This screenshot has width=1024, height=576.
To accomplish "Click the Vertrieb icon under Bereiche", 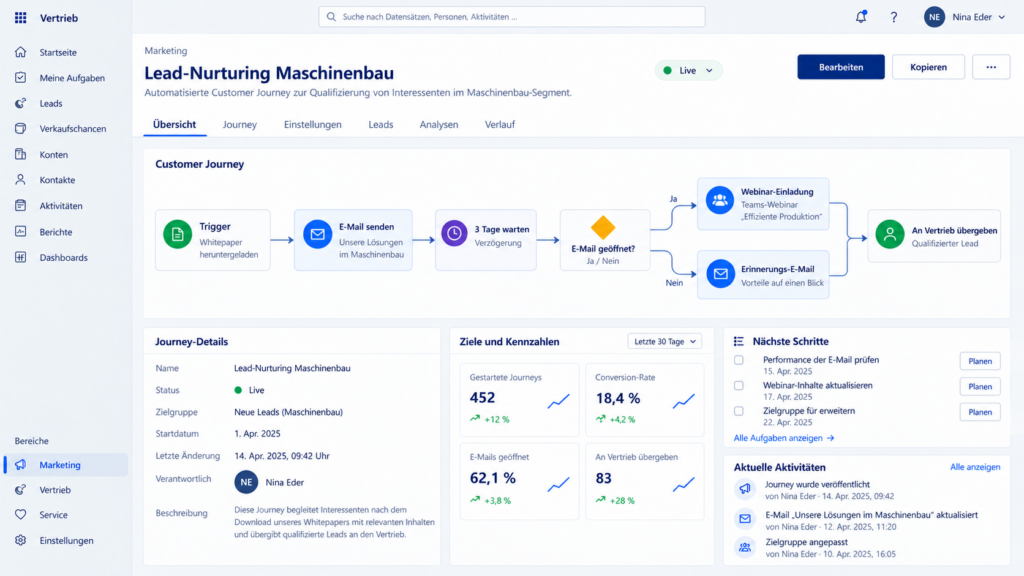I will pos(20,490).
